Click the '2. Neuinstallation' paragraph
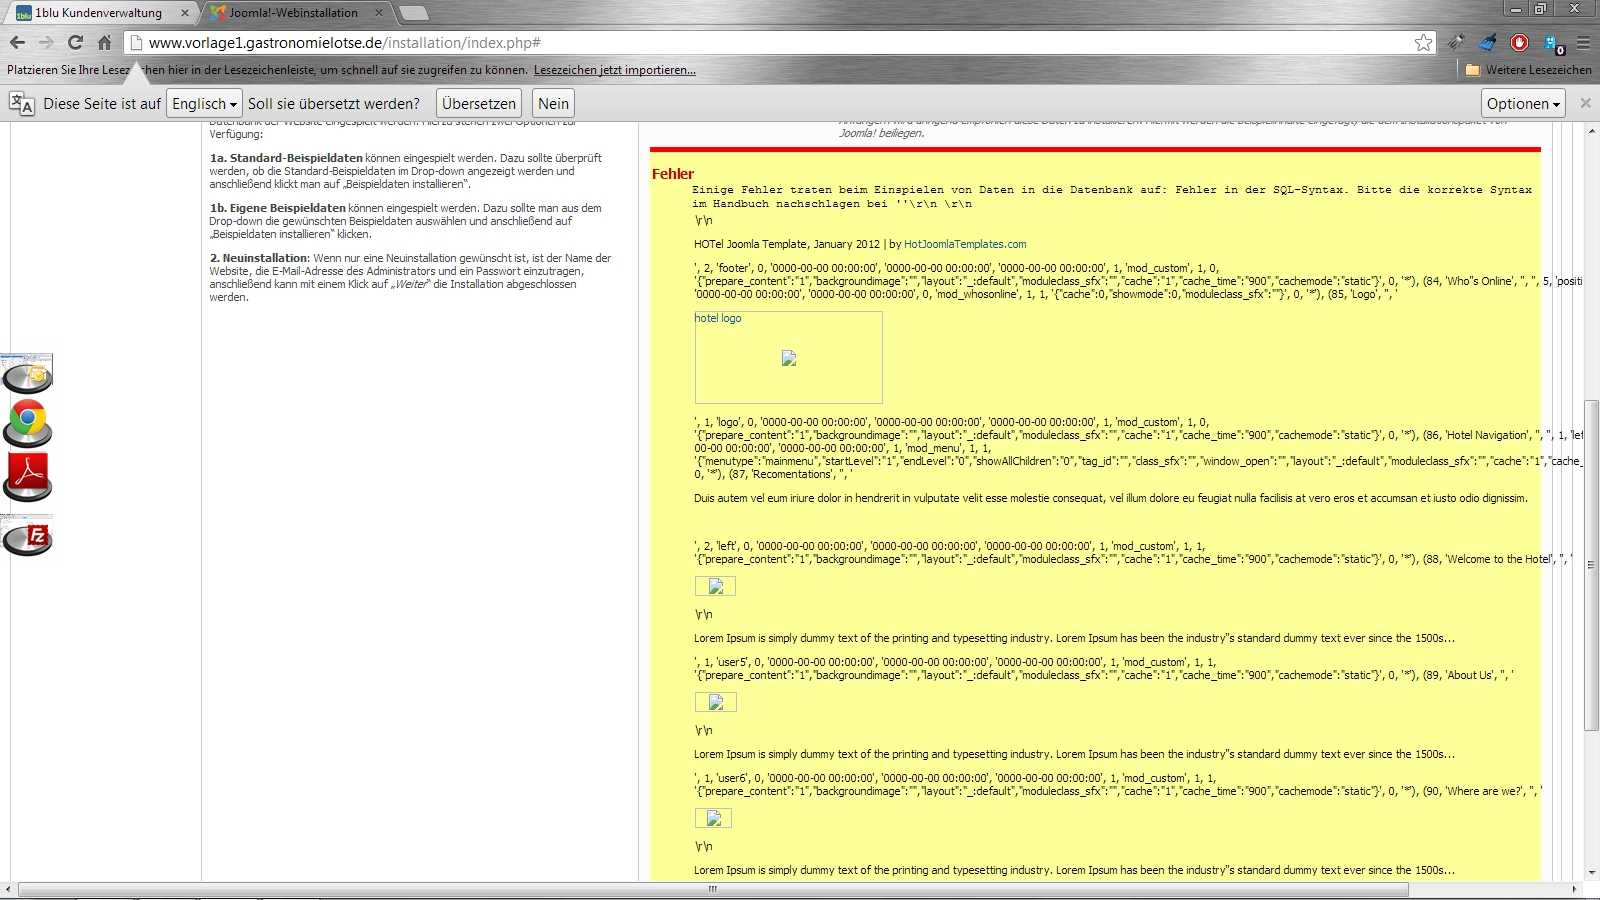Image resolution: width=1600 pixels, height=900 pixels. click(410, 277)
